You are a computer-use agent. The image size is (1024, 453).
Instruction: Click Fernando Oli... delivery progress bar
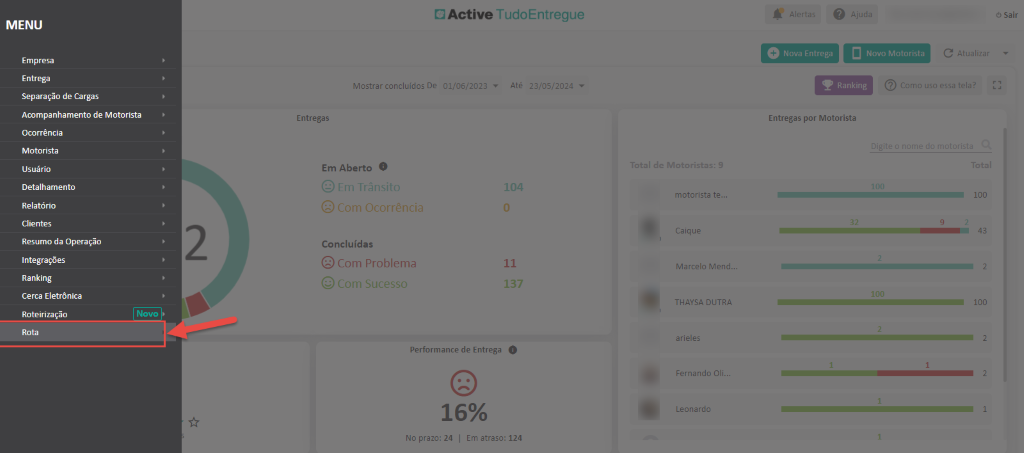(x=877, y=373)
